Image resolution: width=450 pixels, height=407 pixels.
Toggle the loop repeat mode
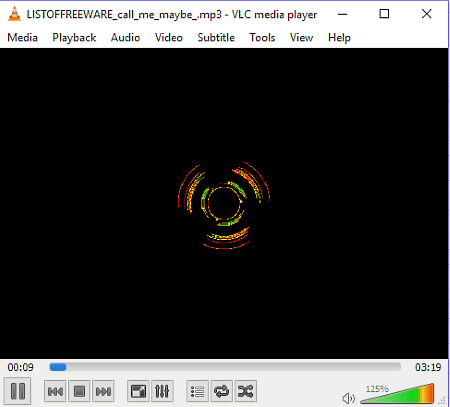(222, 391)
